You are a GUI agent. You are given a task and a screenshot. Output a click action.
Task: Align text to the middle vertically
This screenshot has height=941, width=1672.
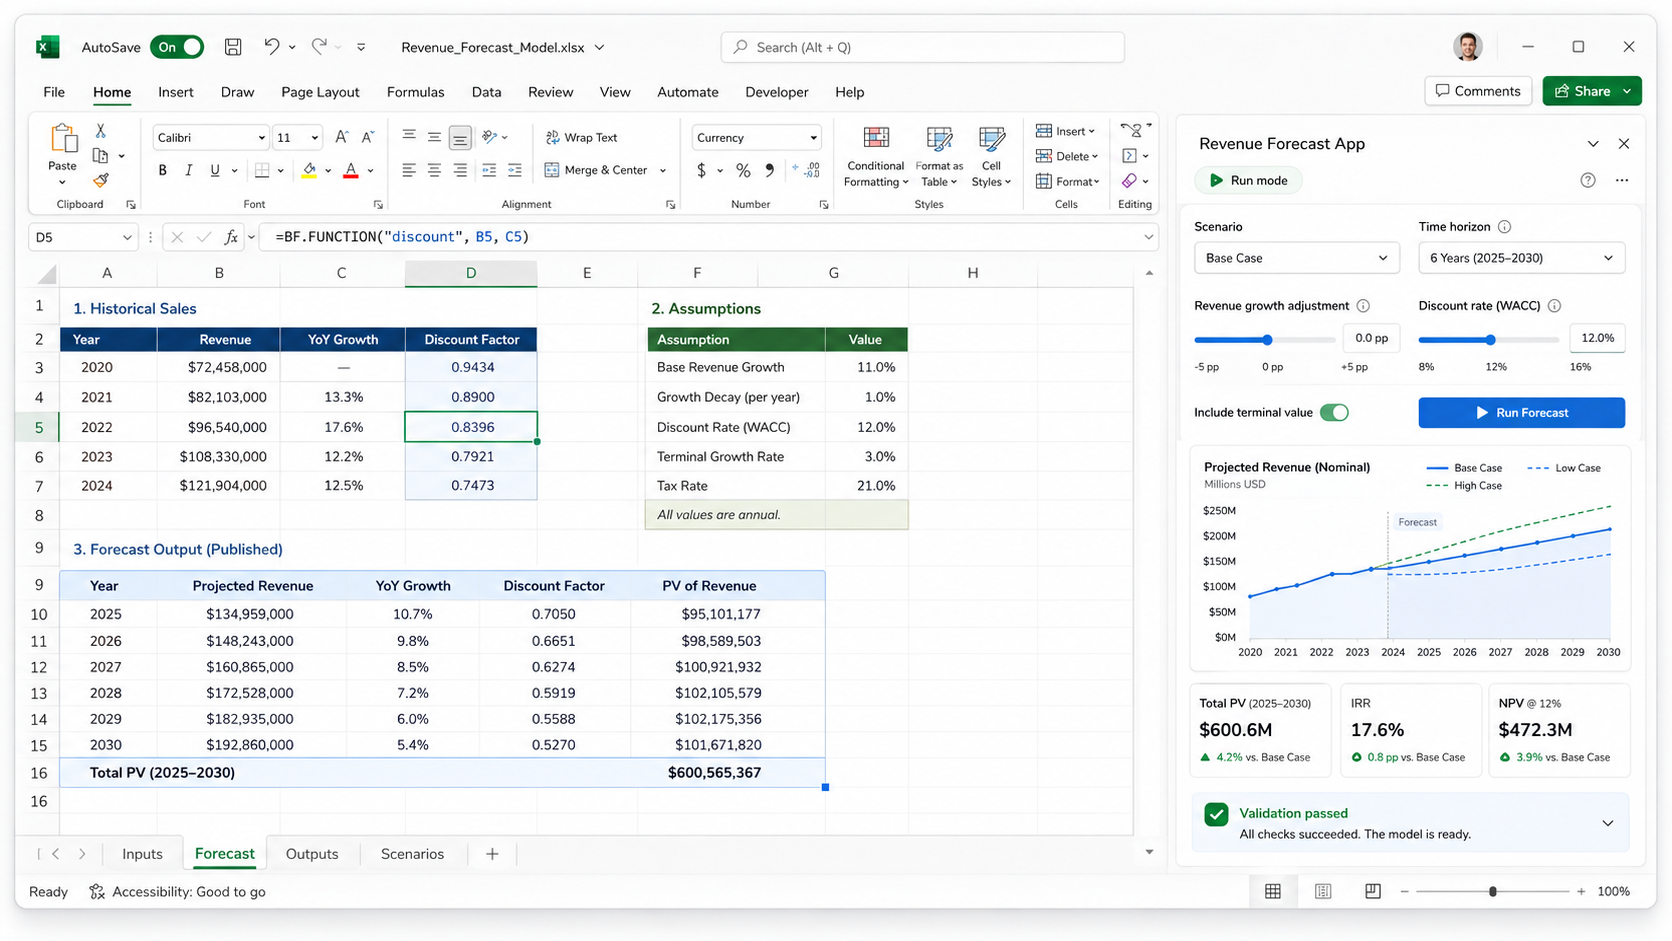(434, 137)
